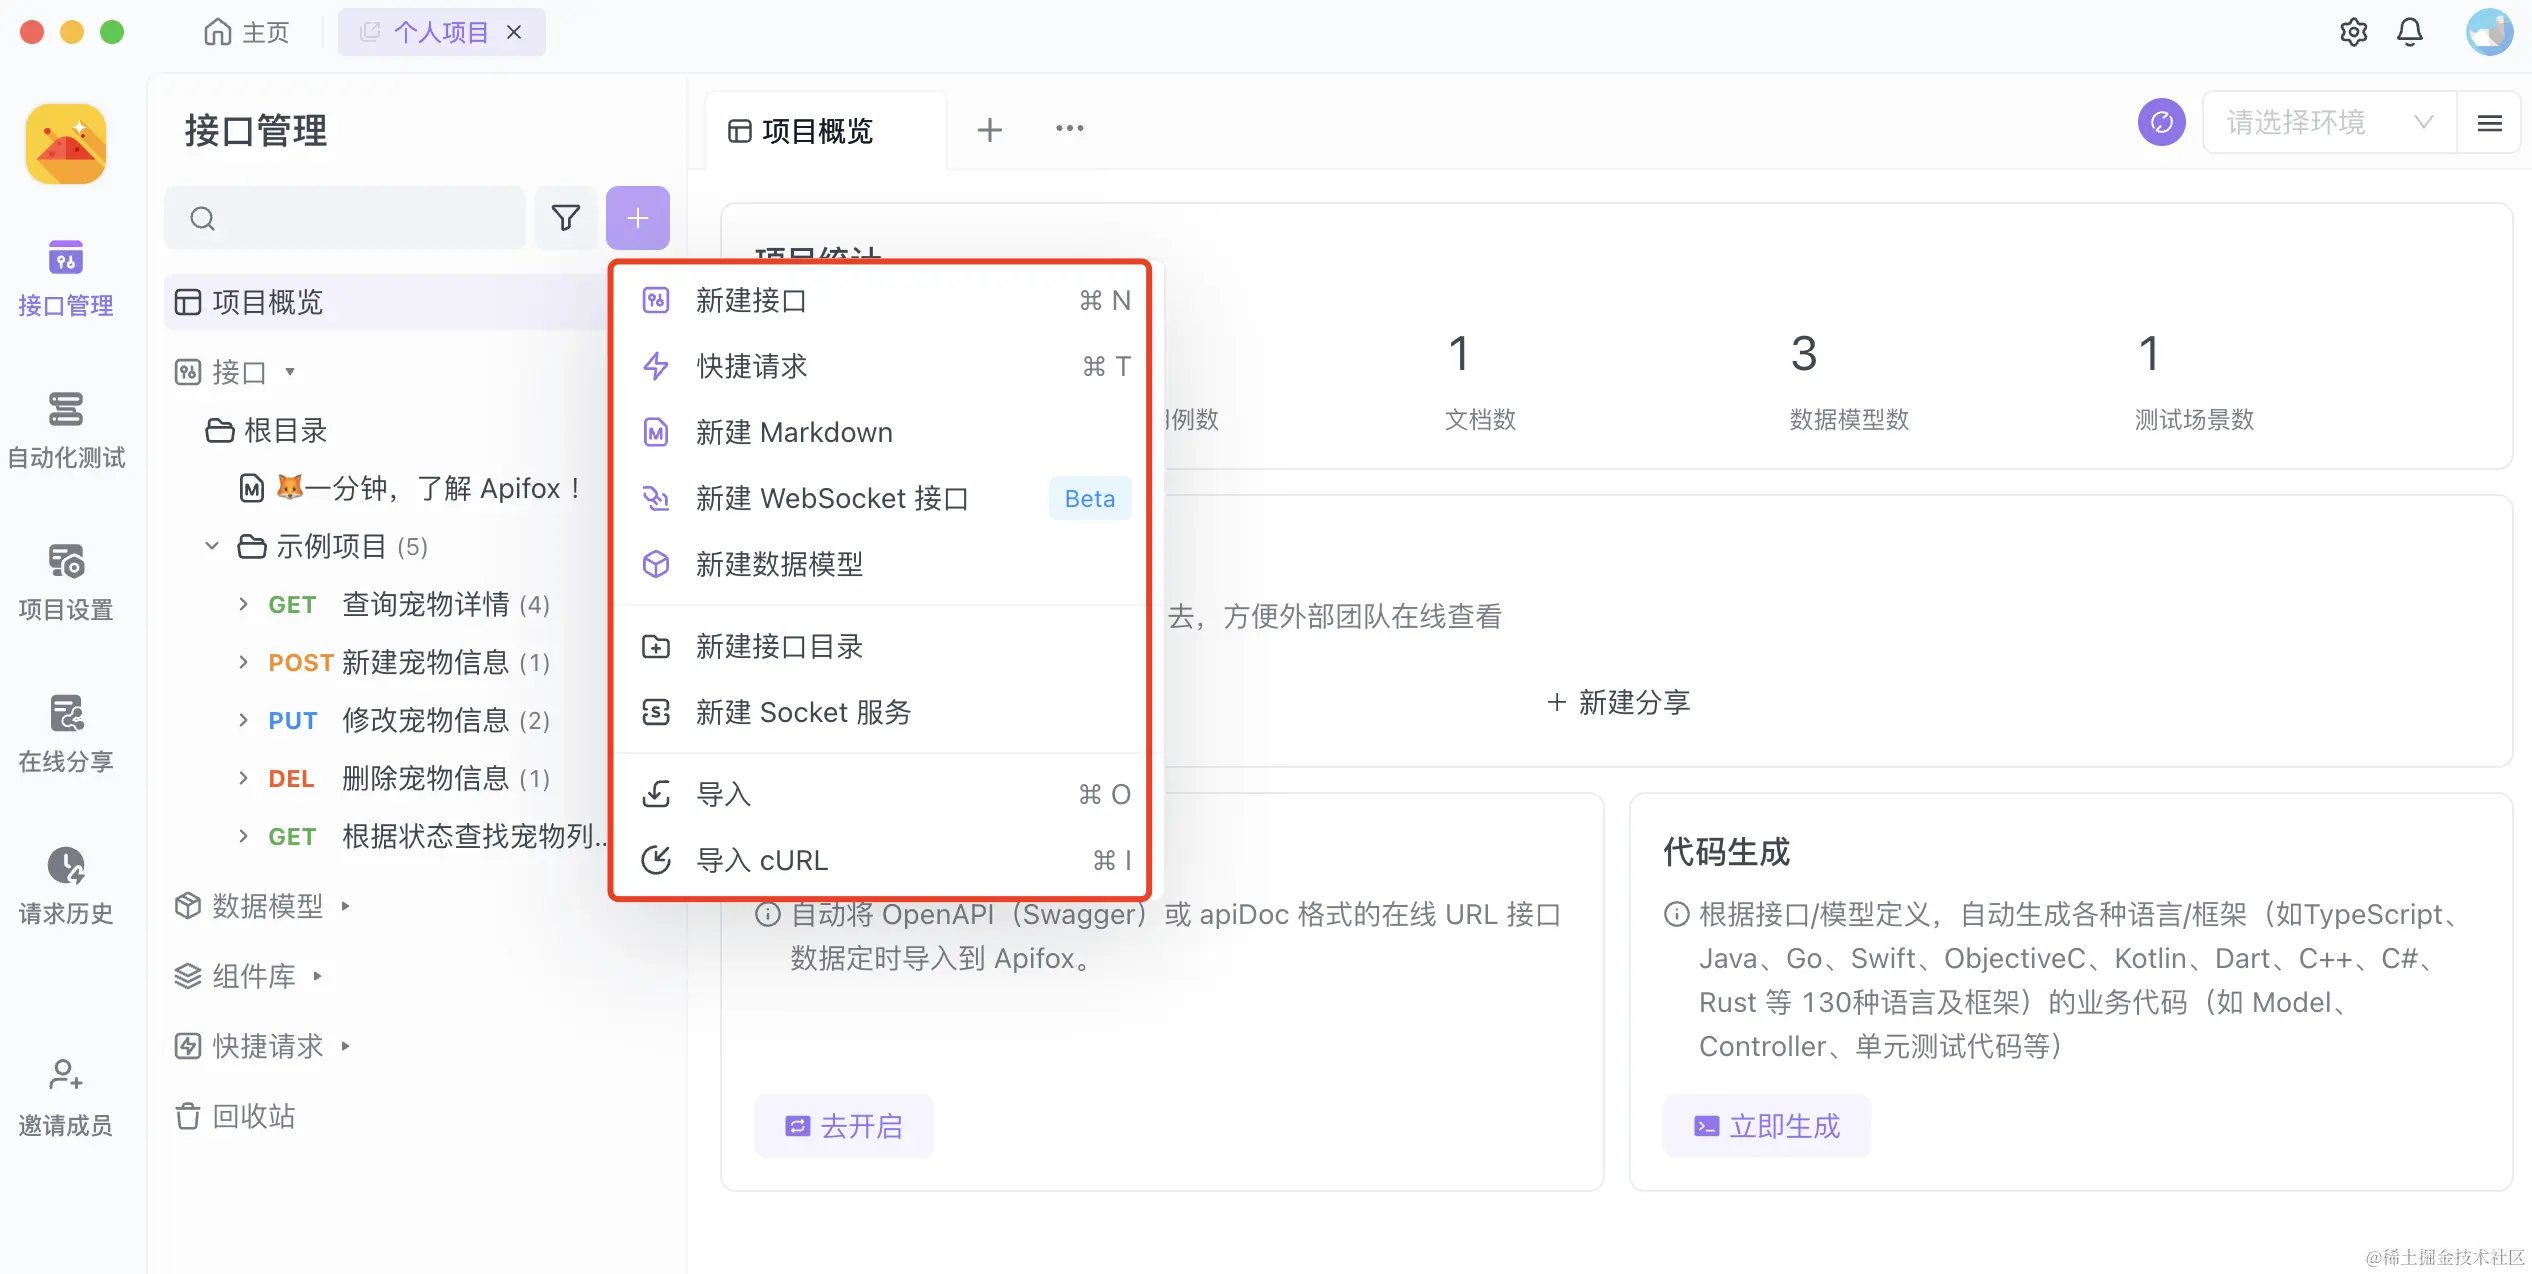
Task: Expand POST 新建宠物信息 row chevron
Action: tap(243, 662)
